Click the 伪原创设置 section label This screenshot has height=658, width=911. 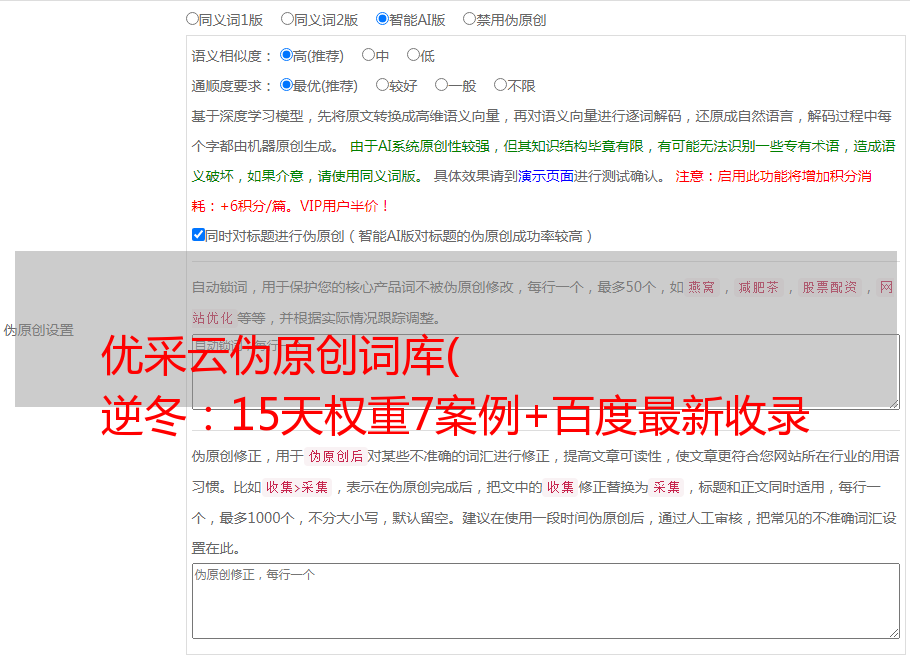pos(38,330)
